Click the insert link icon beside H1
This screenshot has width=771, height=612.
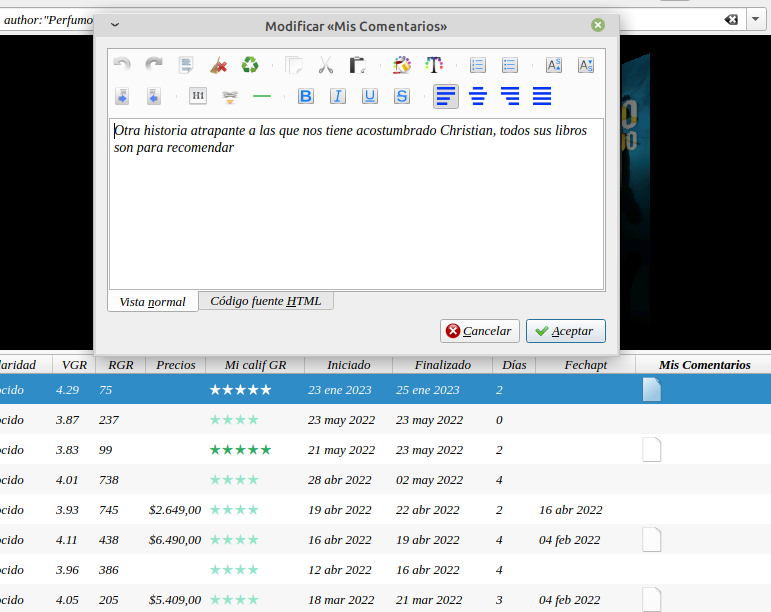(x=230, y=96)
